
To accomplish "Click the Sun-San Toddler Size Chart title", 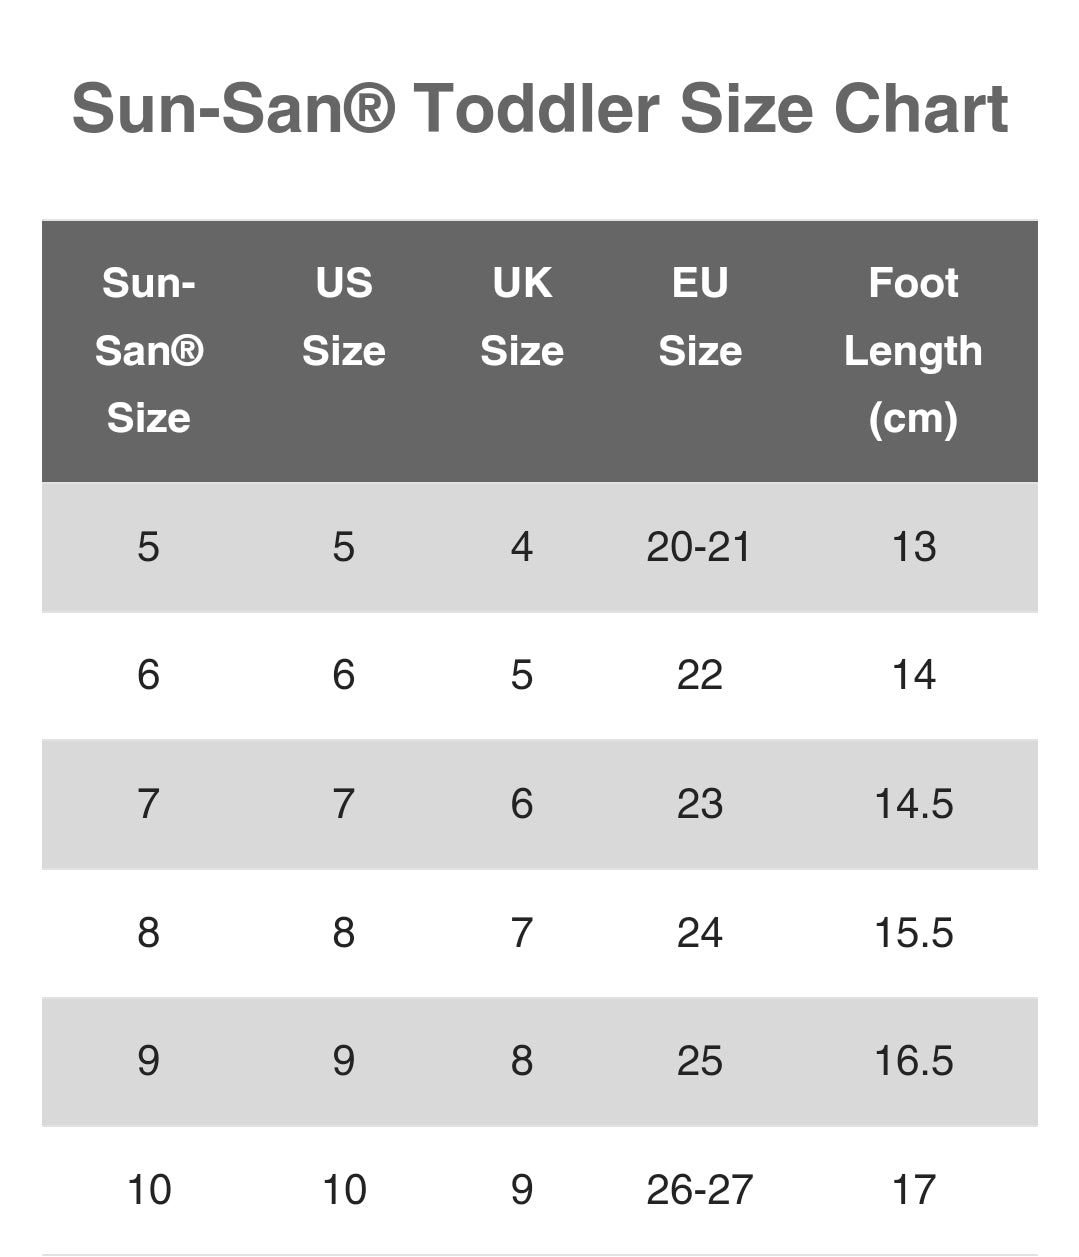I will [539, 108].
